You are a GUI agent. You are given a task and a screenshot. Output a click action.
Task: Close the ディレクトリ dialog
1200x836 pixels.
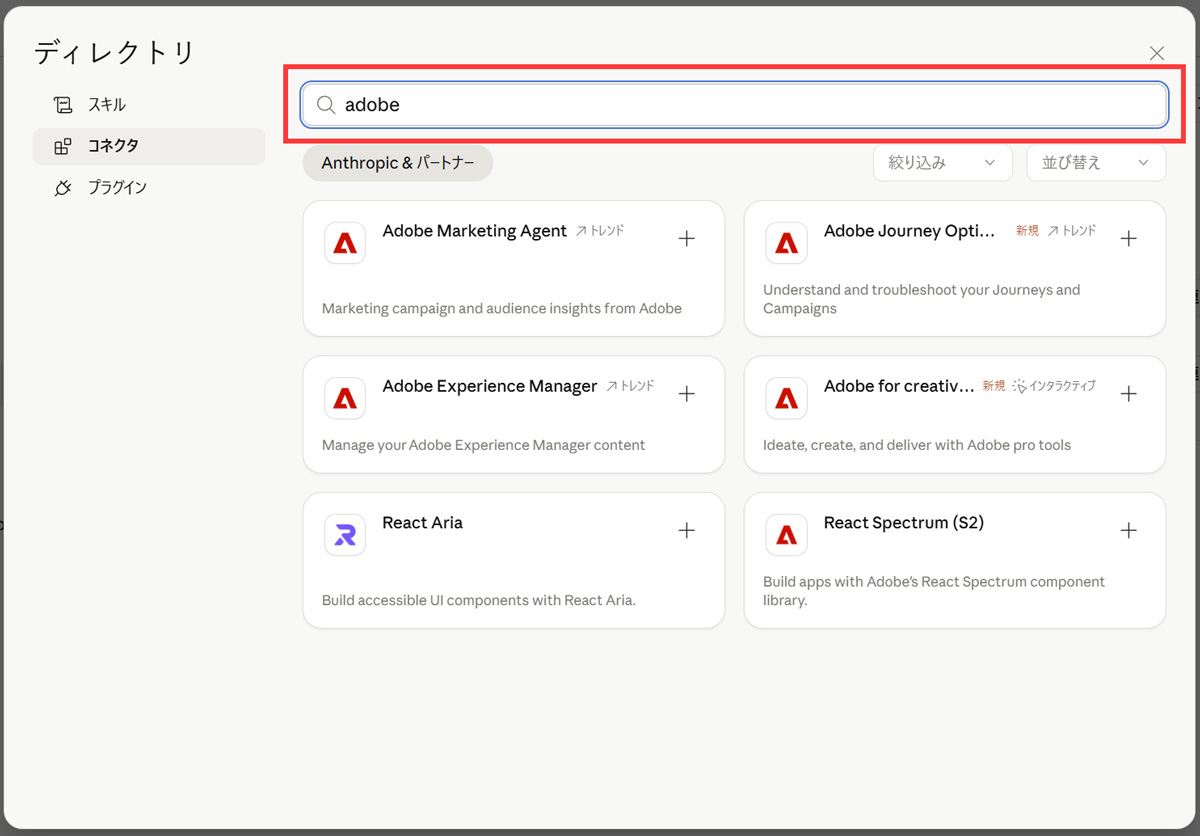tap(1157, 53)
